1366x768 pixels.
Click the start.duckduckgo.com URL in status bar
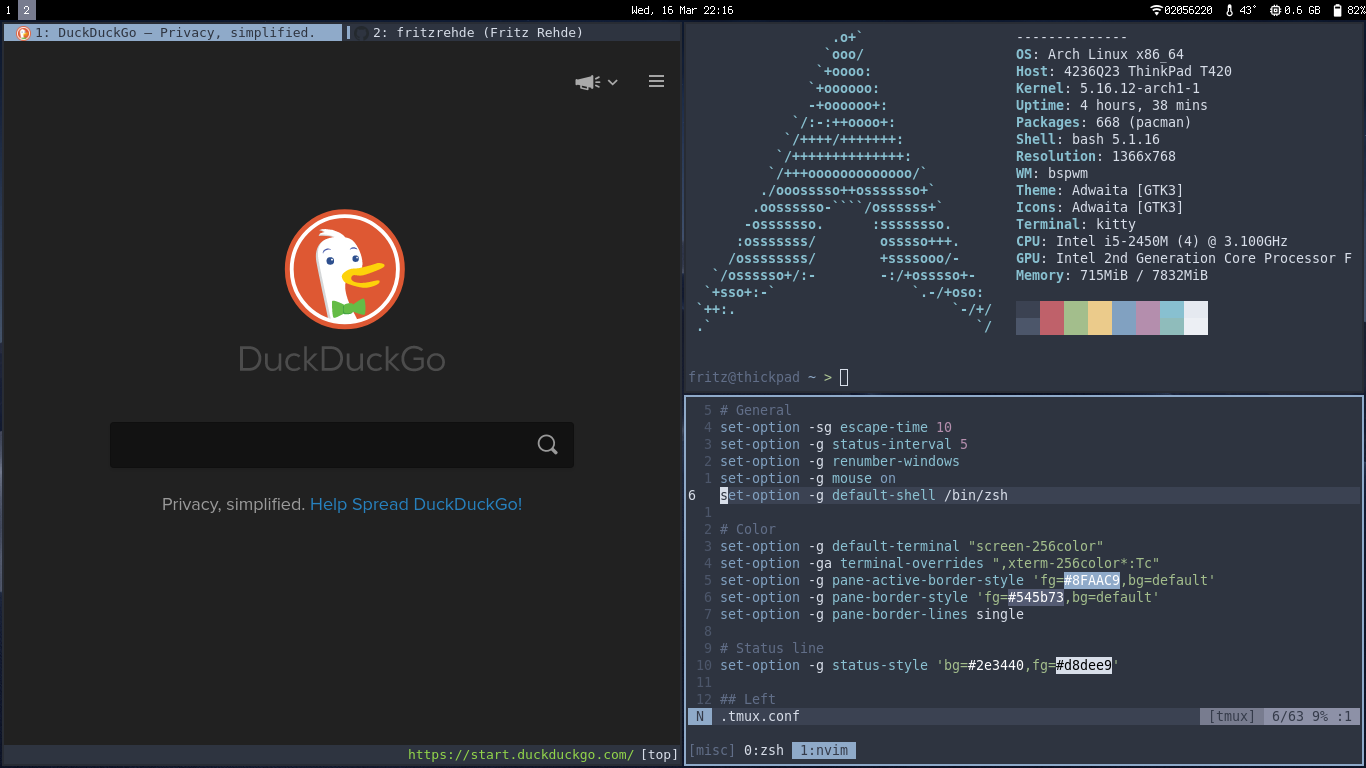(x=521, y=755)
